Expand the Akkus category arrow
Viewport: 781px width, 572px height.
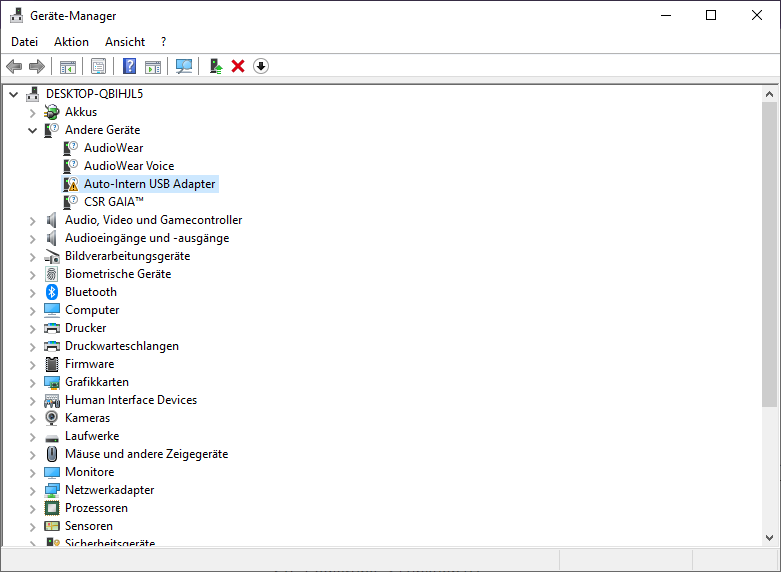(33, 112)
